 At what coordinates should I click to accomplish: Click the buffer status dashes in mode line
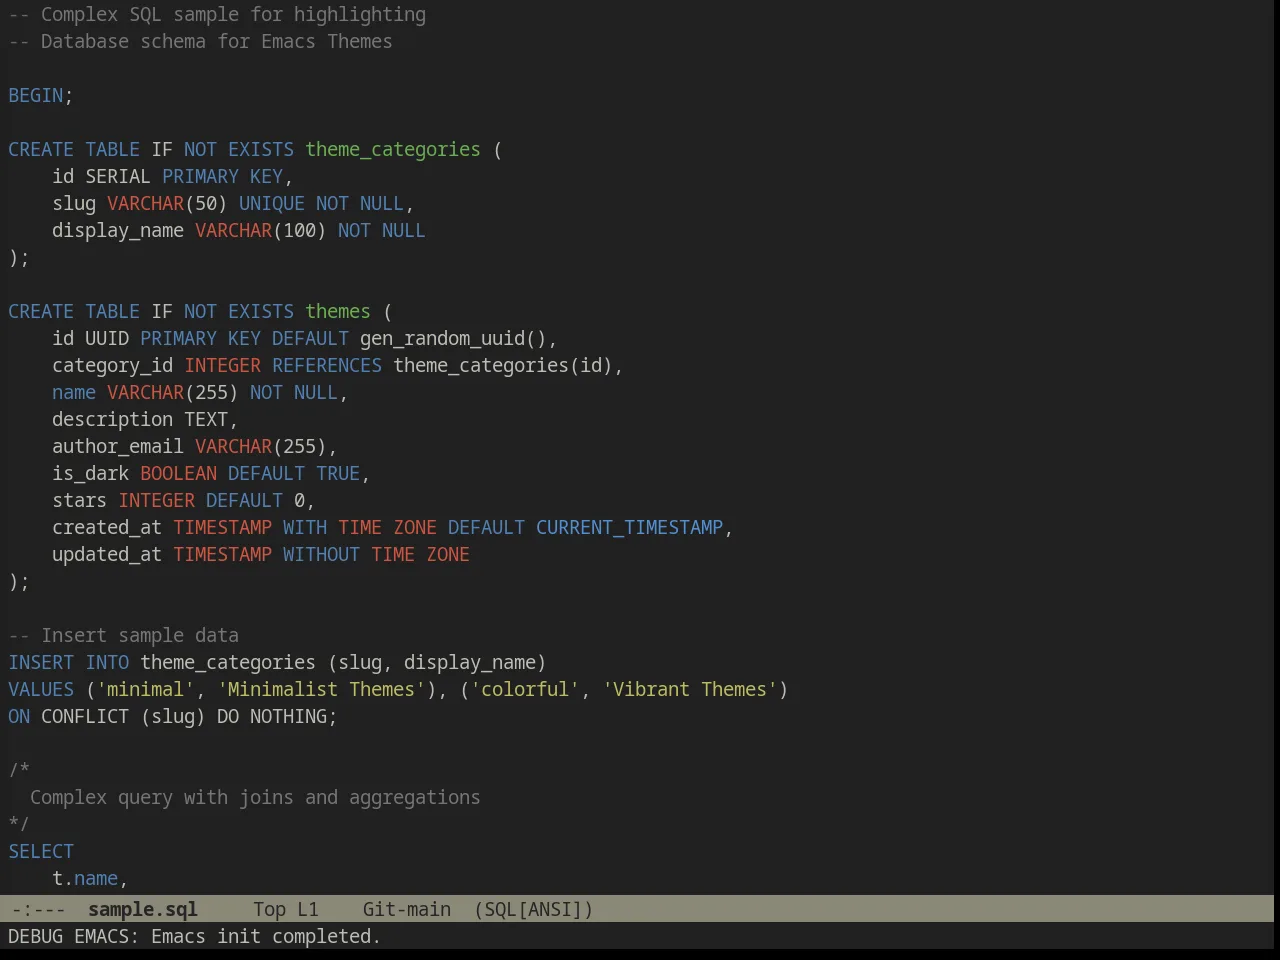(38, 909)
